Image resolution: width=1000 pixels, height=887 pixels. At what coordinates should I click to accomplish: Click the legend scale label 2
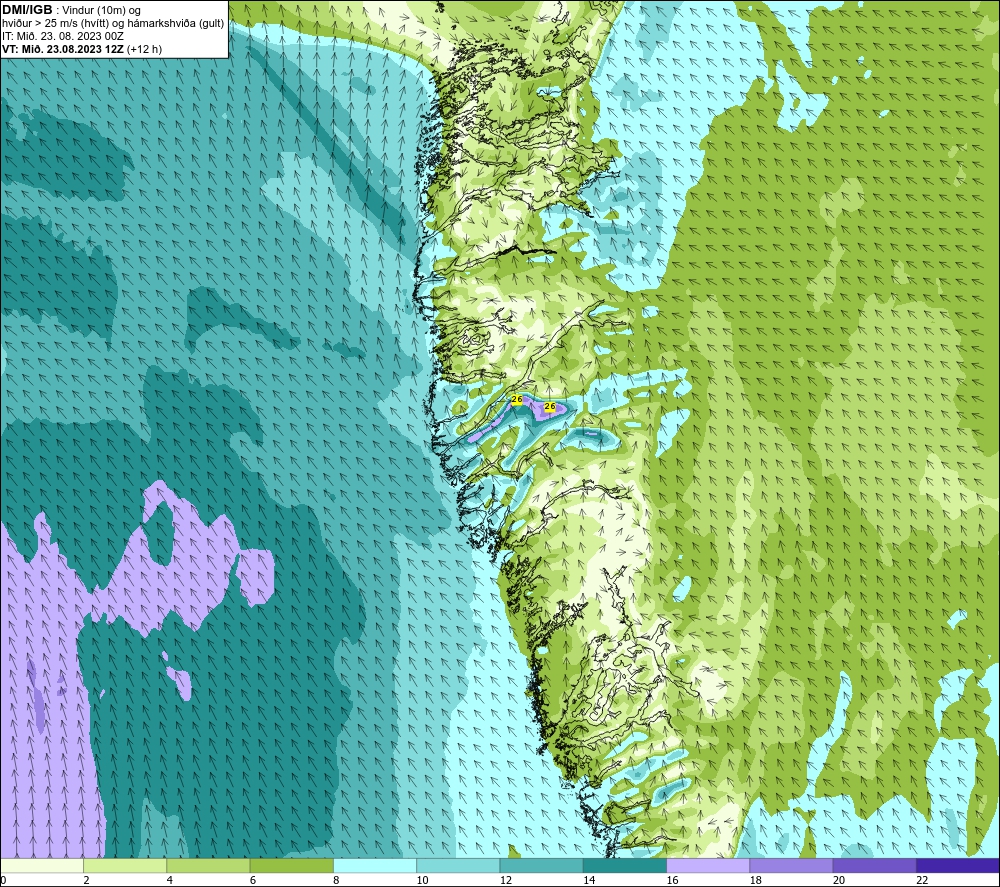coord(86,880)
